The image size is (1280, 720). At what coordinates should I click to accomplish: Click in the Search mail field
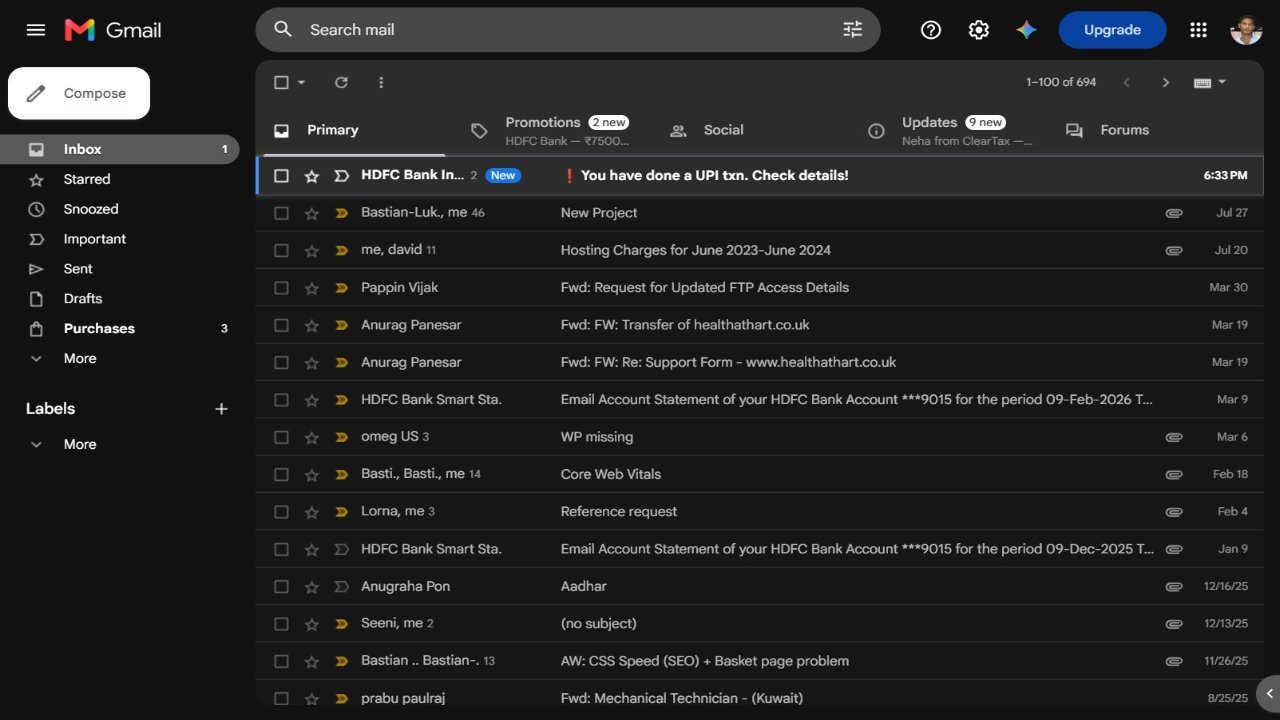(x=568, y=30)
